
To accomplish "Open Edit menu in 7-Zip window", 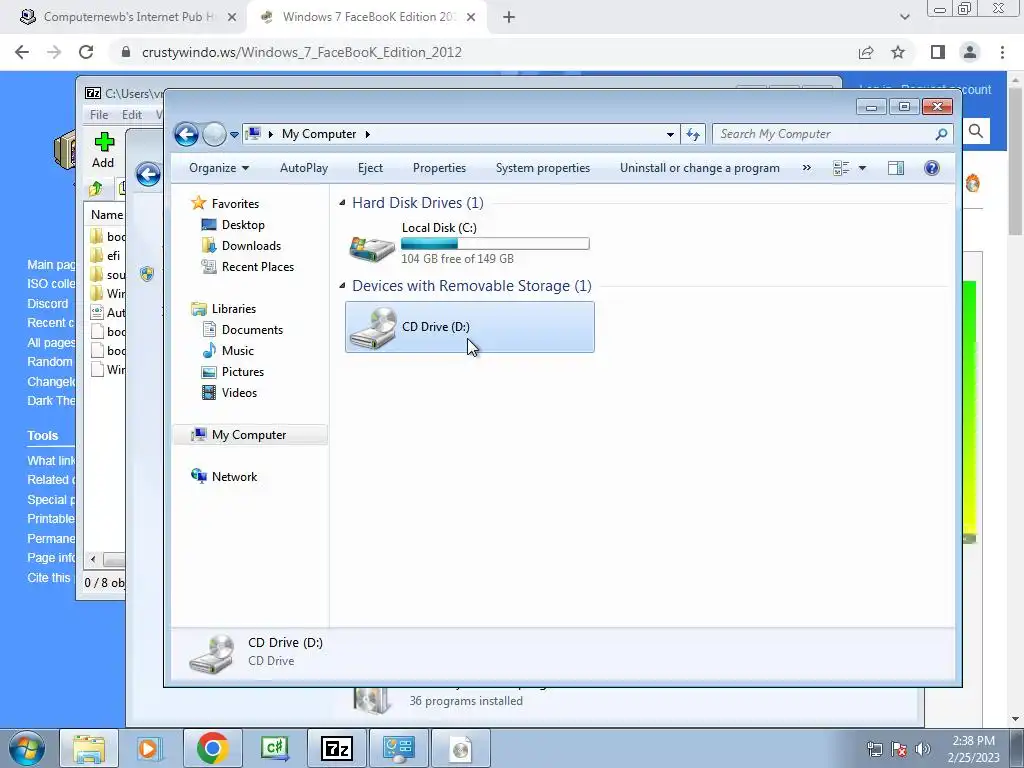I will coord(132,115).
